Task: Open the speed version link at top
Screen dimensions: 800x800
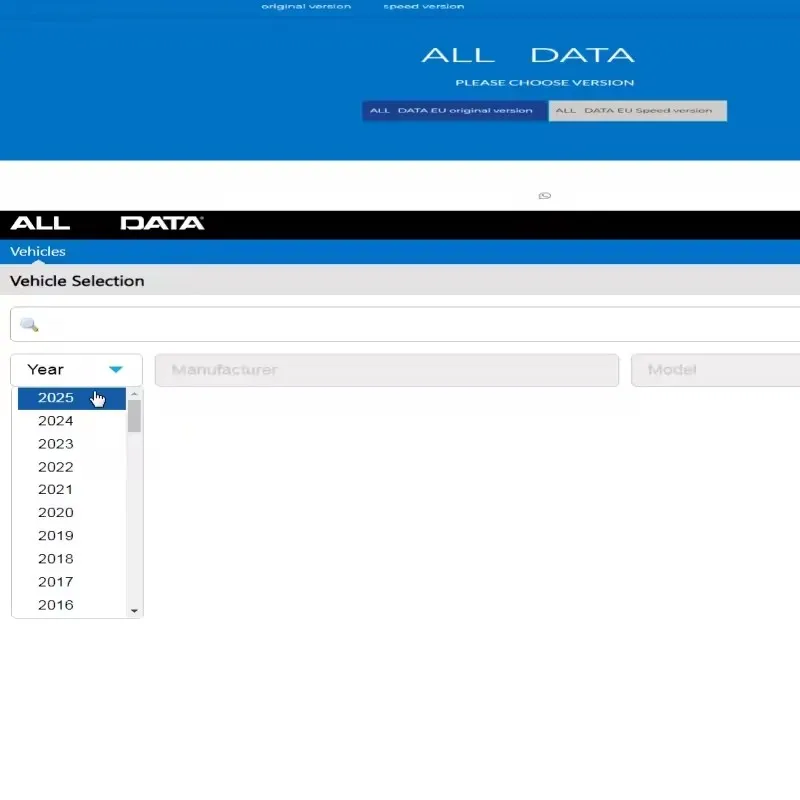Action: click(x=424, y=7)
